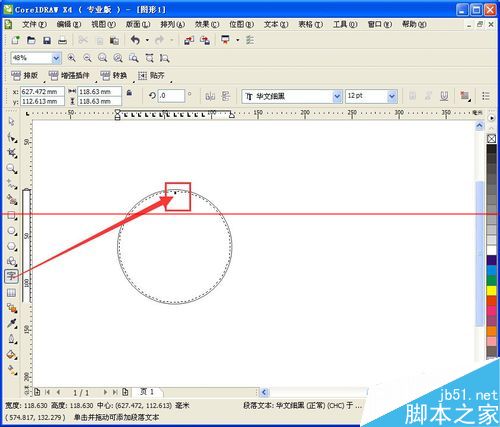This screenshot has width=500, height=427.
Task: Select the Crop tool
Action: pos(12,153)
